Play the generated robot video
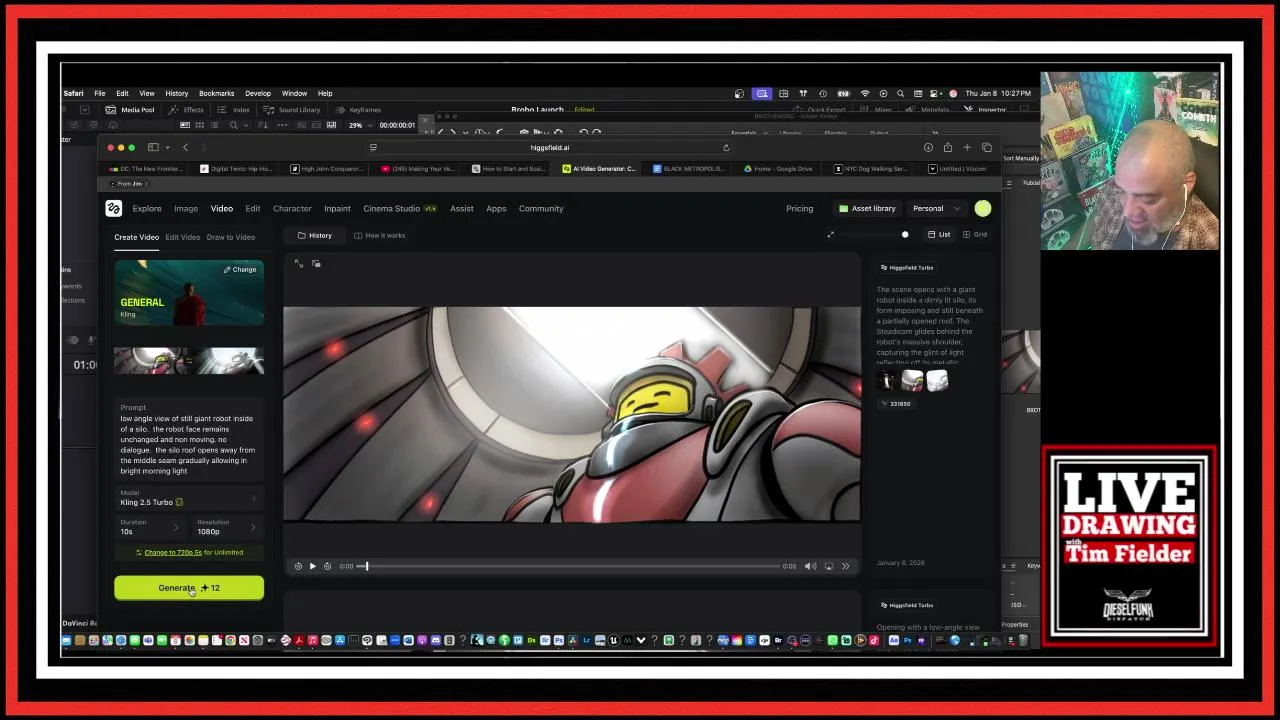Screen dimensions: 1280x720 pyautogui.click(x=312, y=566)
